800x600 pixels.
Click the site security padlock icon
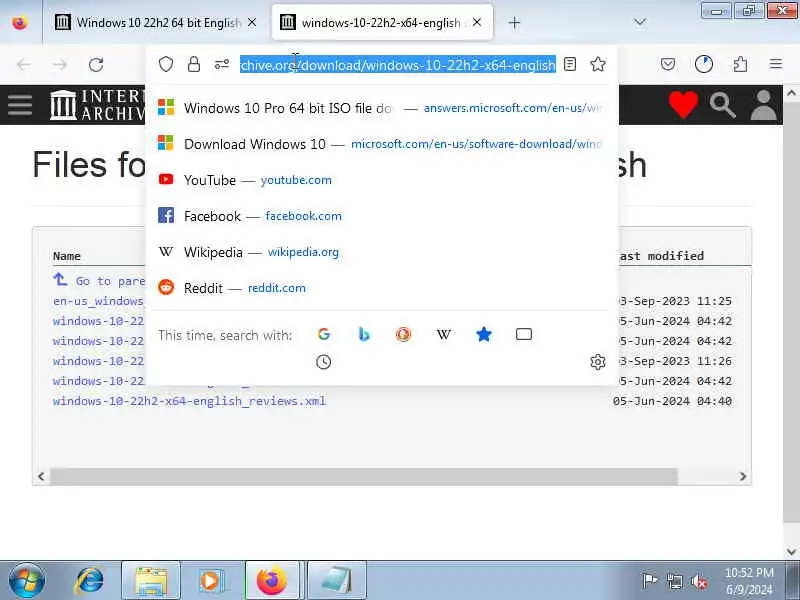tap(194, 64)
